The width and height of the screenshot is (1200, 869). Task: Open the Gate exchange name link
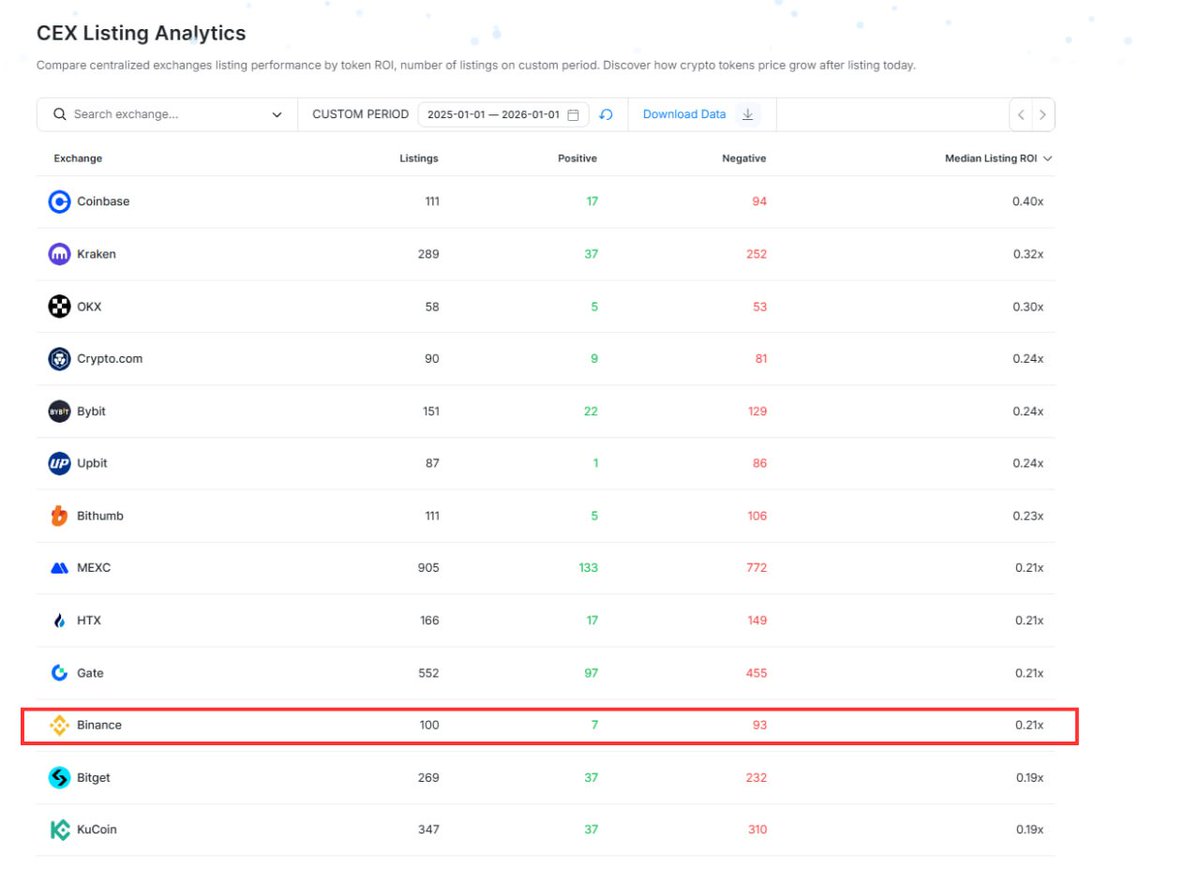click(x=90, y=673)
